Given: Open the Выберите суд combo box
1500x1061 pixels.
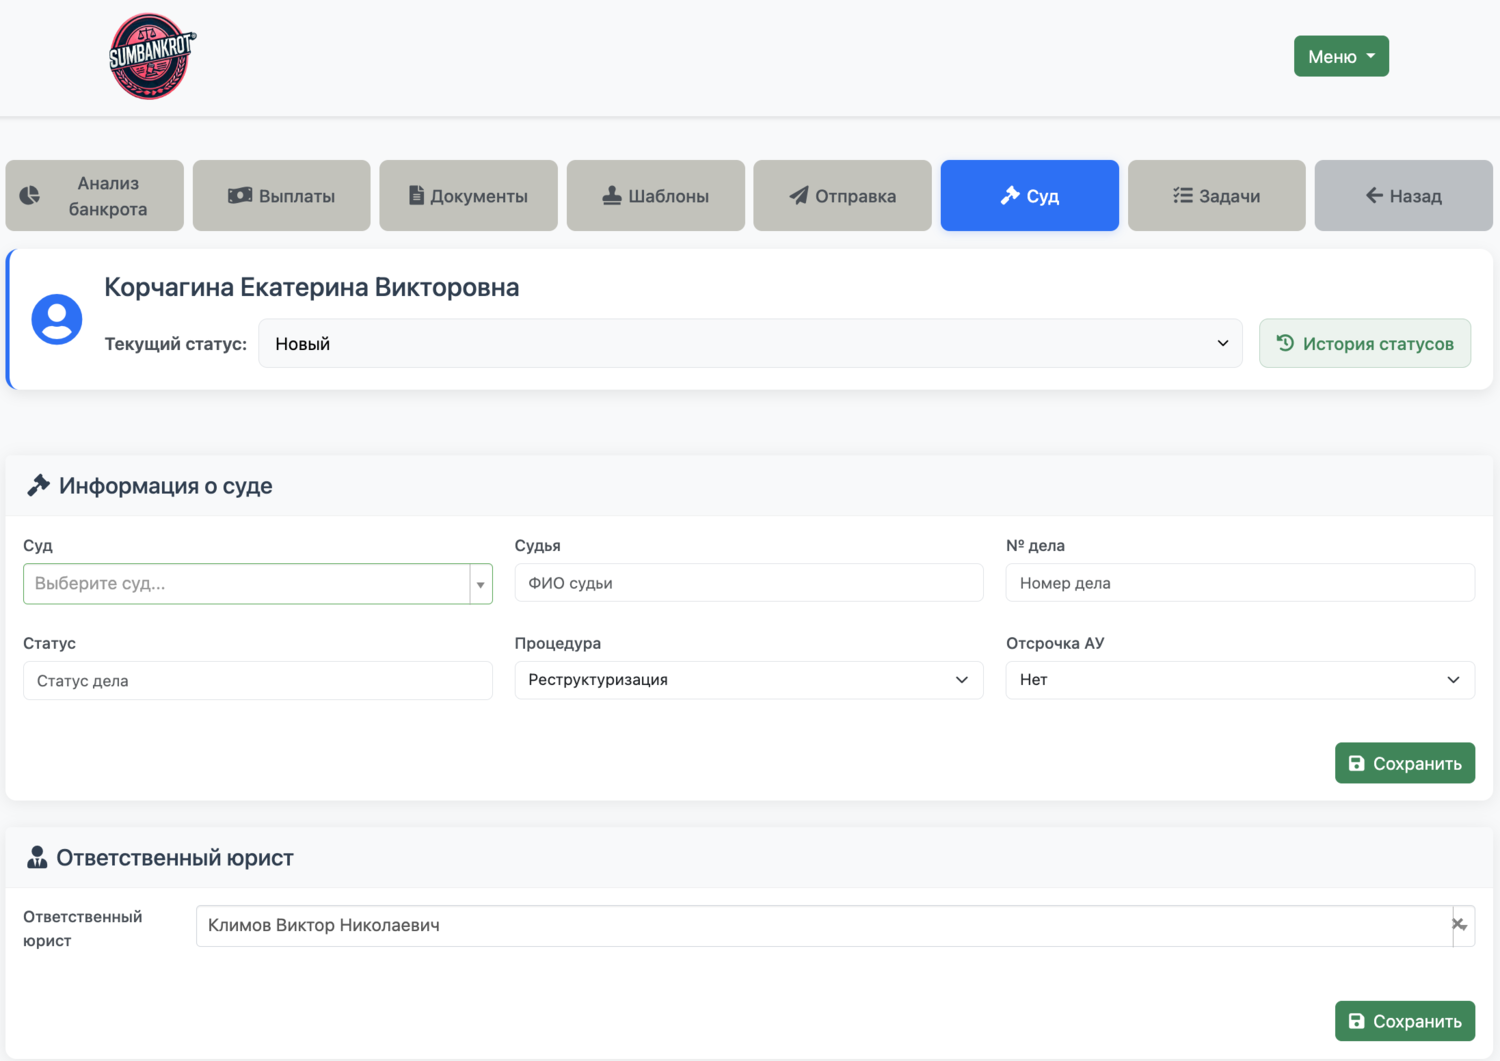Looking at the screenshot, I should (258, 583).
